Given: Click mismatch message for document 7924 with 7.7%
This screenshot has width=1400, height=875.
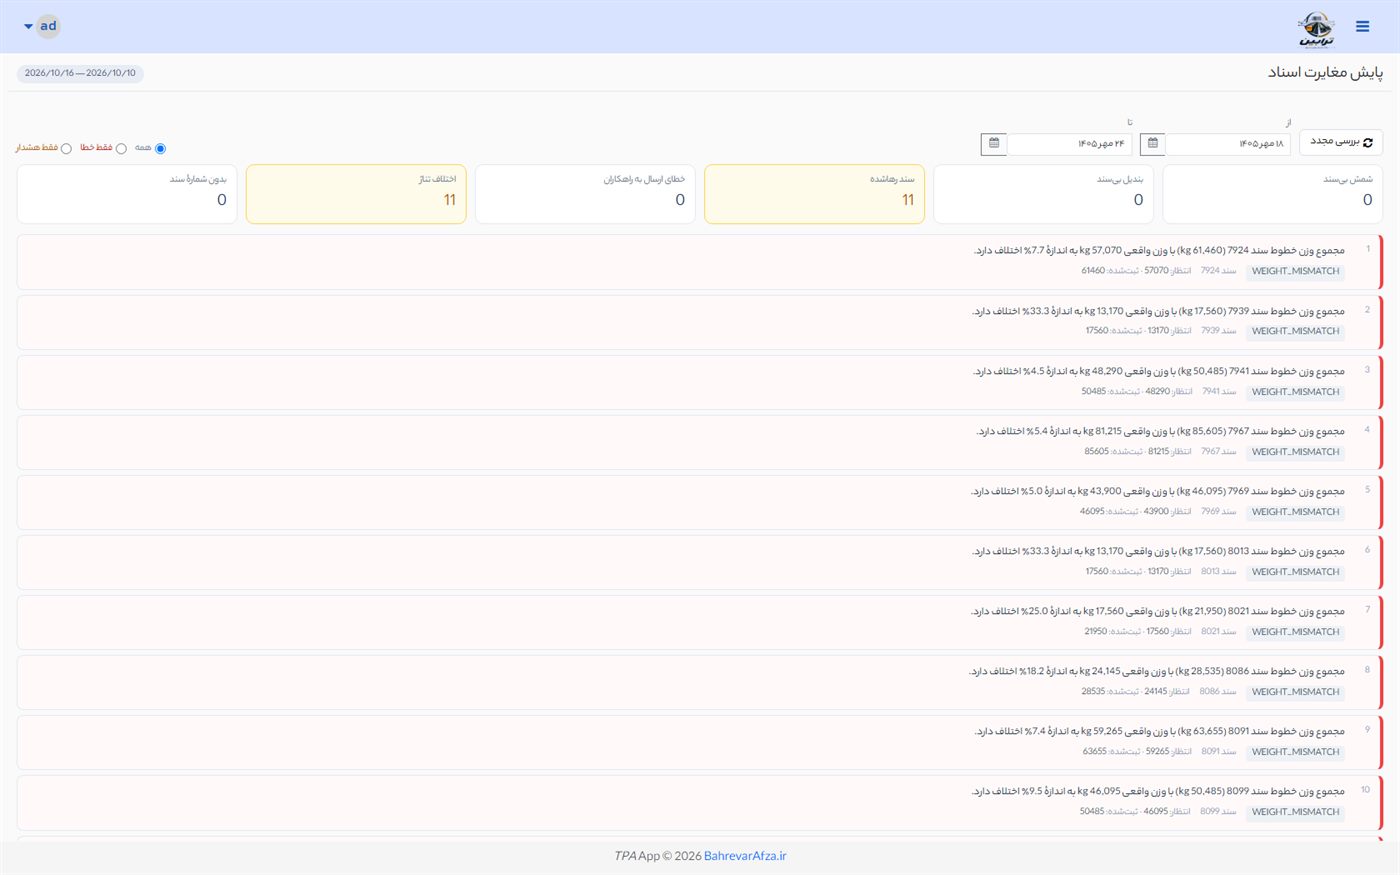Looking at the screenshot, I should [1160, 250].
